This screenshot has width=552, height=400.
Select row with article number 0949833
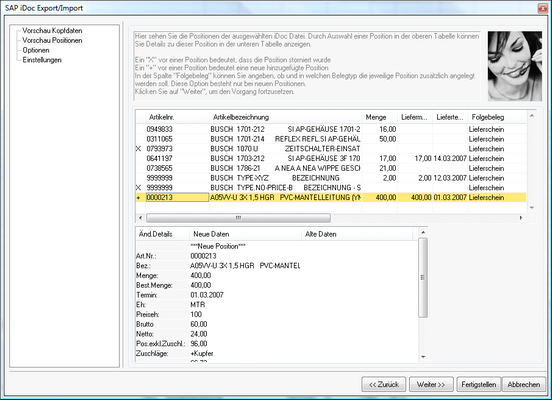click(331, 129)
